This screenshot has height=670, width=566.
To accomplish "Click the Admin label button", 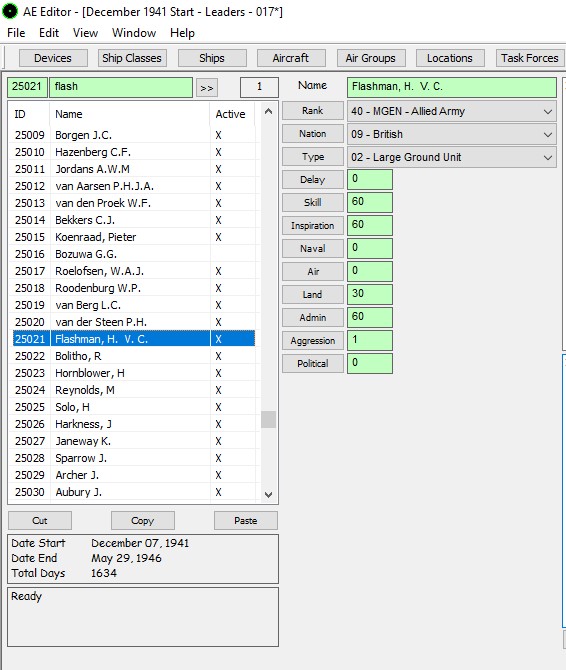I will pyautogui.click(x=313, y=318).
